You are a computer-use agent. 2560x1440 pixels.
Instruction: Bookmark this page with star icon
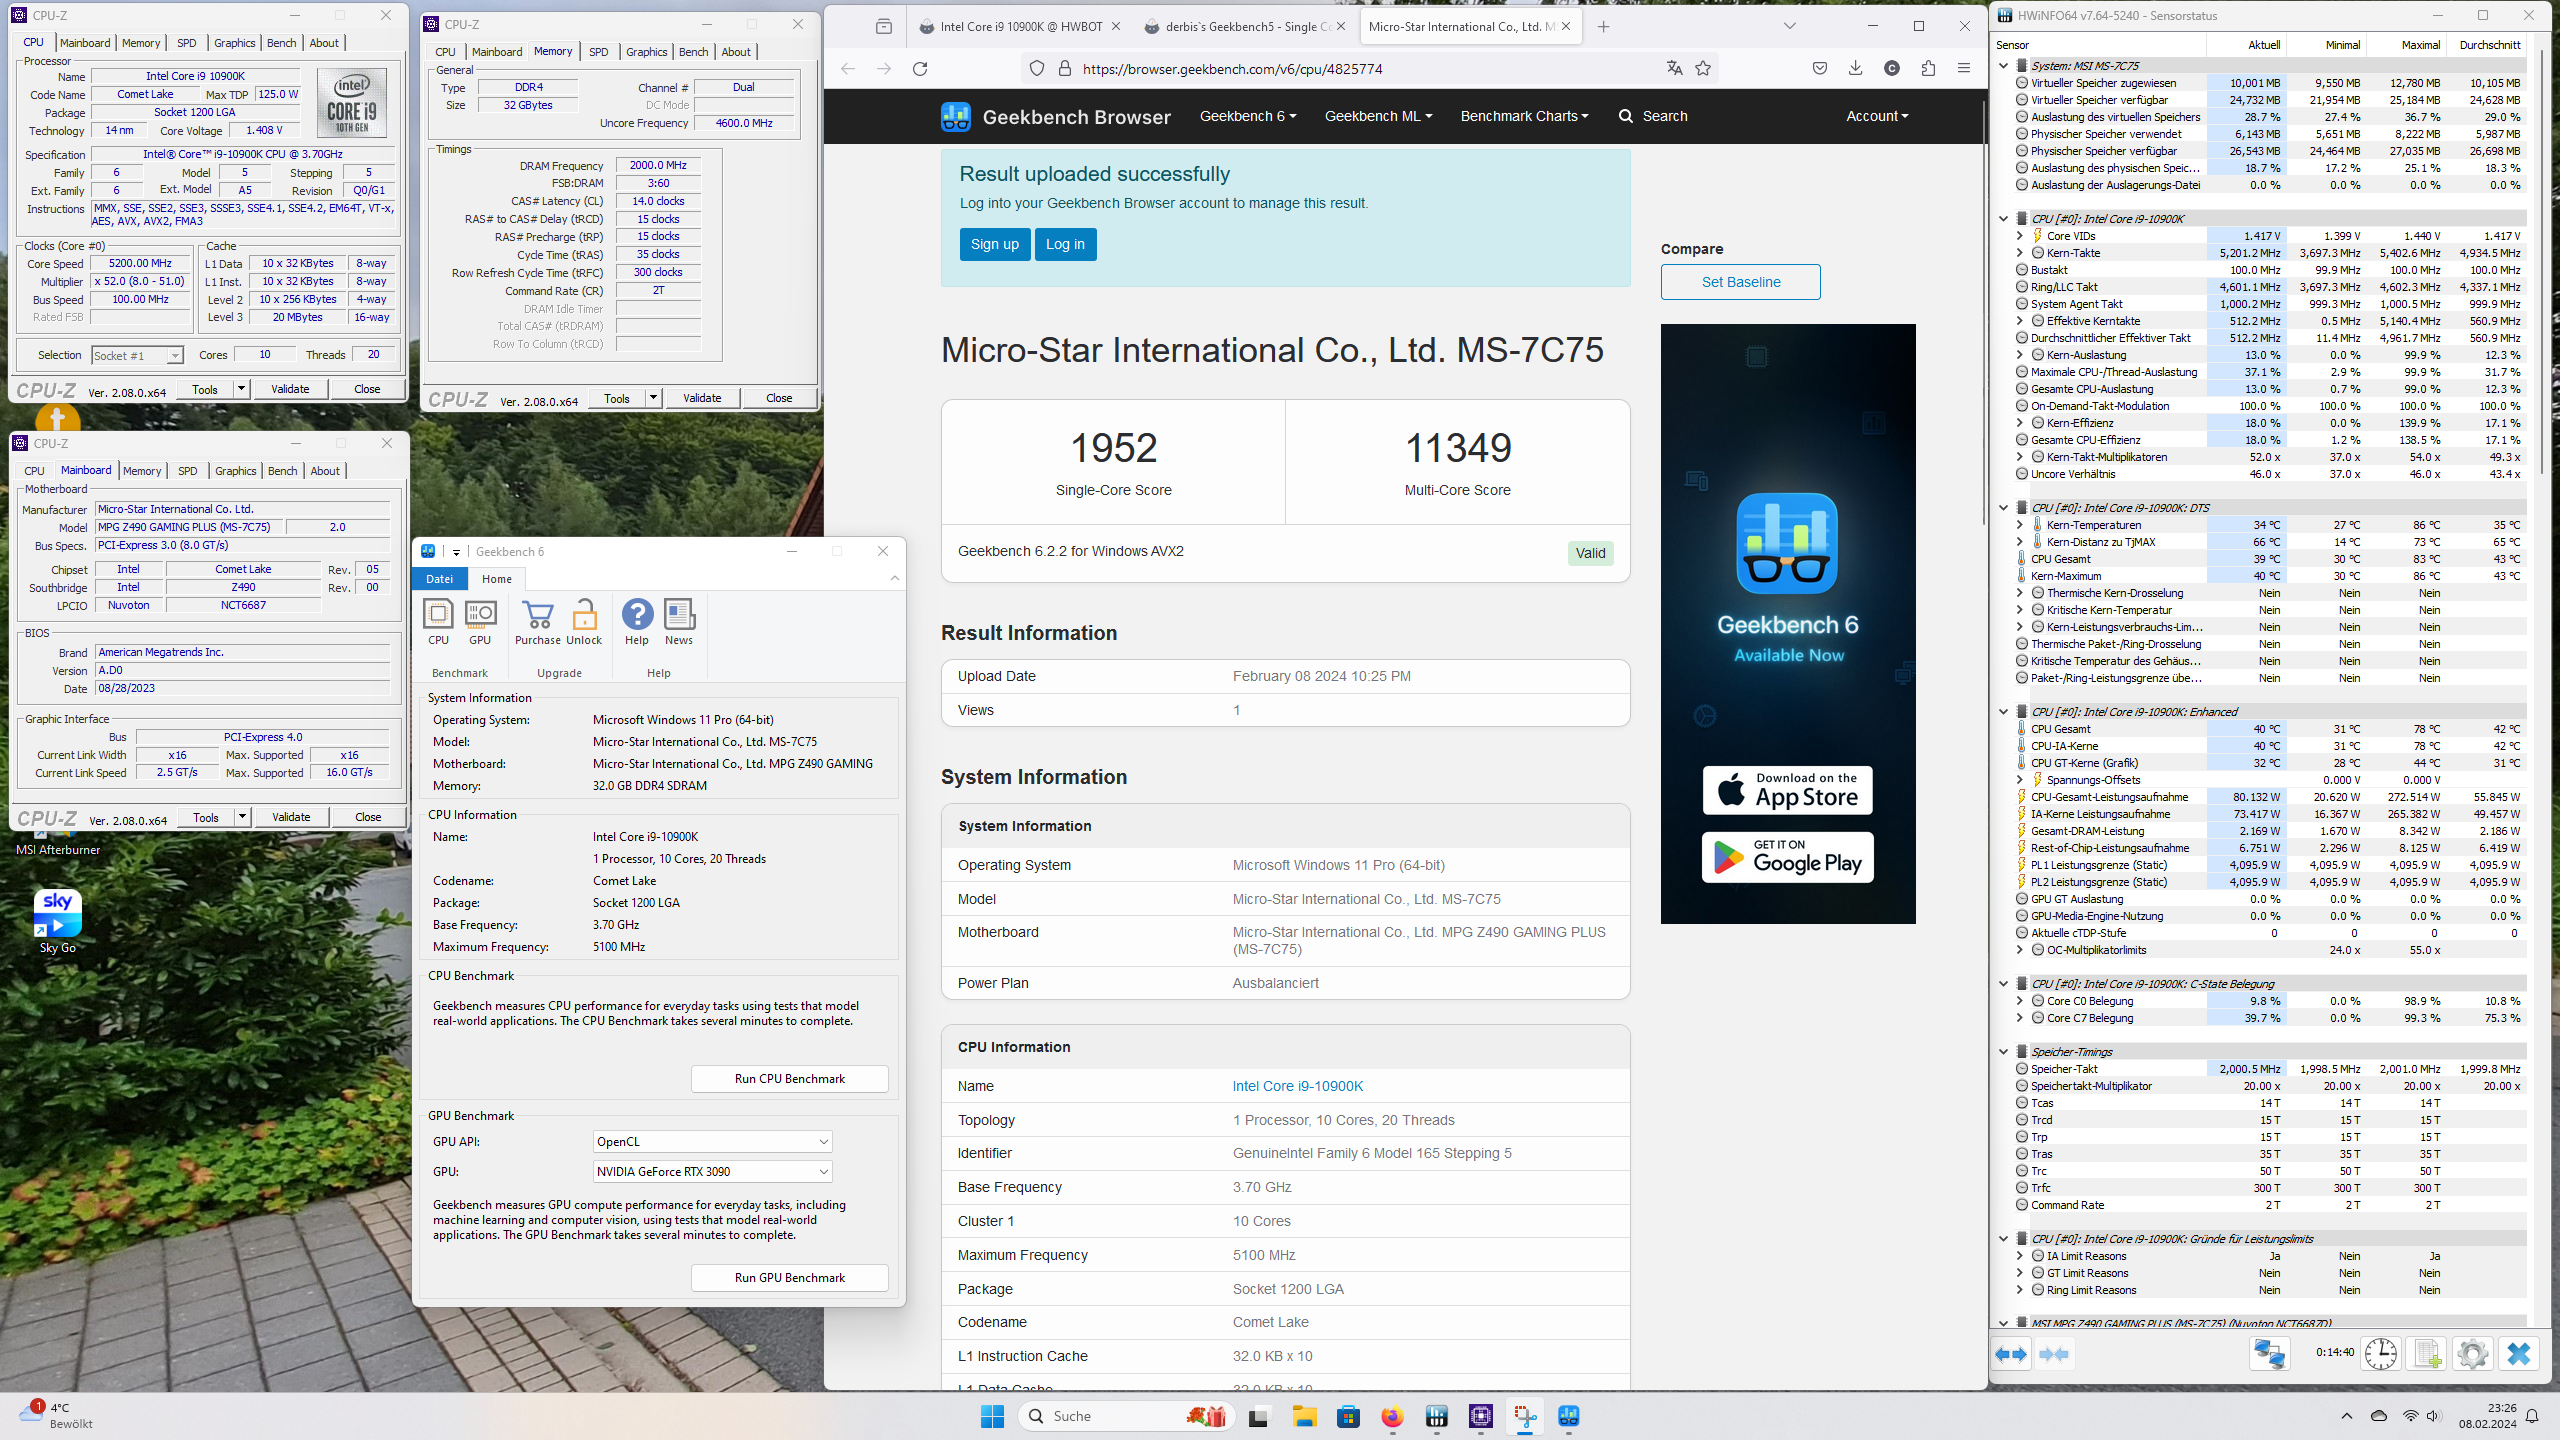pyautogui.click(x=1703, y=68)
